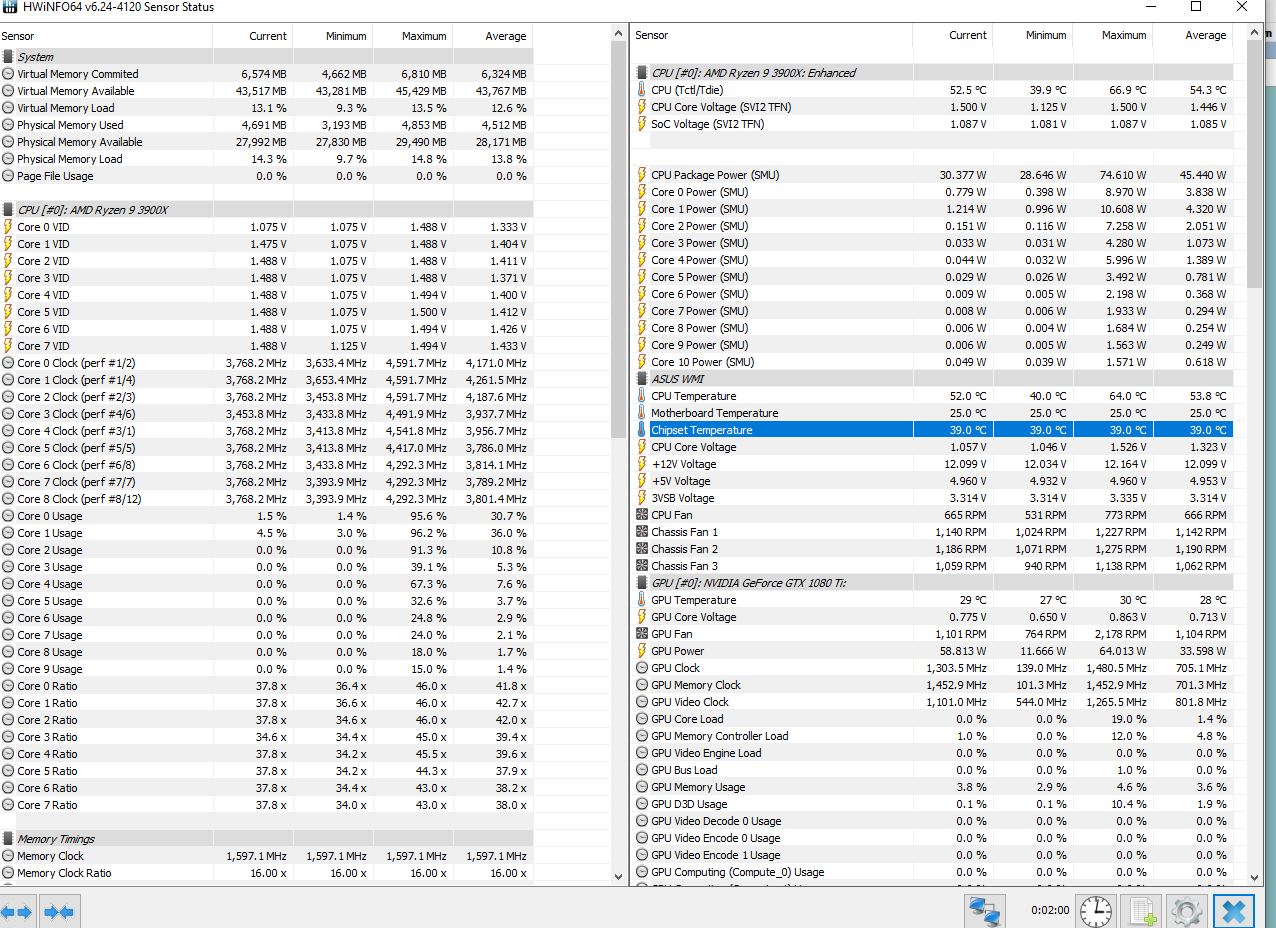Click the fan icon beside CPU Fan
The width and height of the screenshot is (1276, 928).
pyautogui.click(x=642, y=515)
